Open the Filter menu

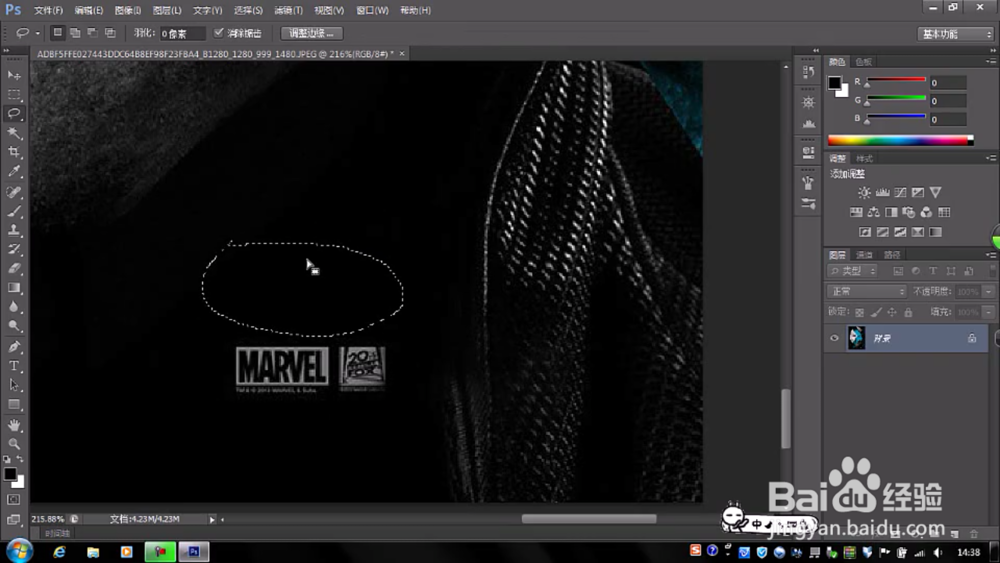tap(288, 10)
